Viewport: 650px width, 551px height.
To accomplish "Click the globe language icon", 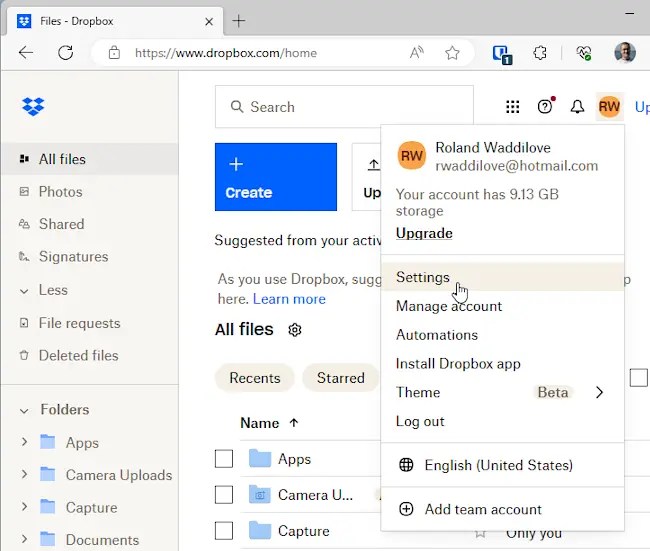I will pos(406,465).
